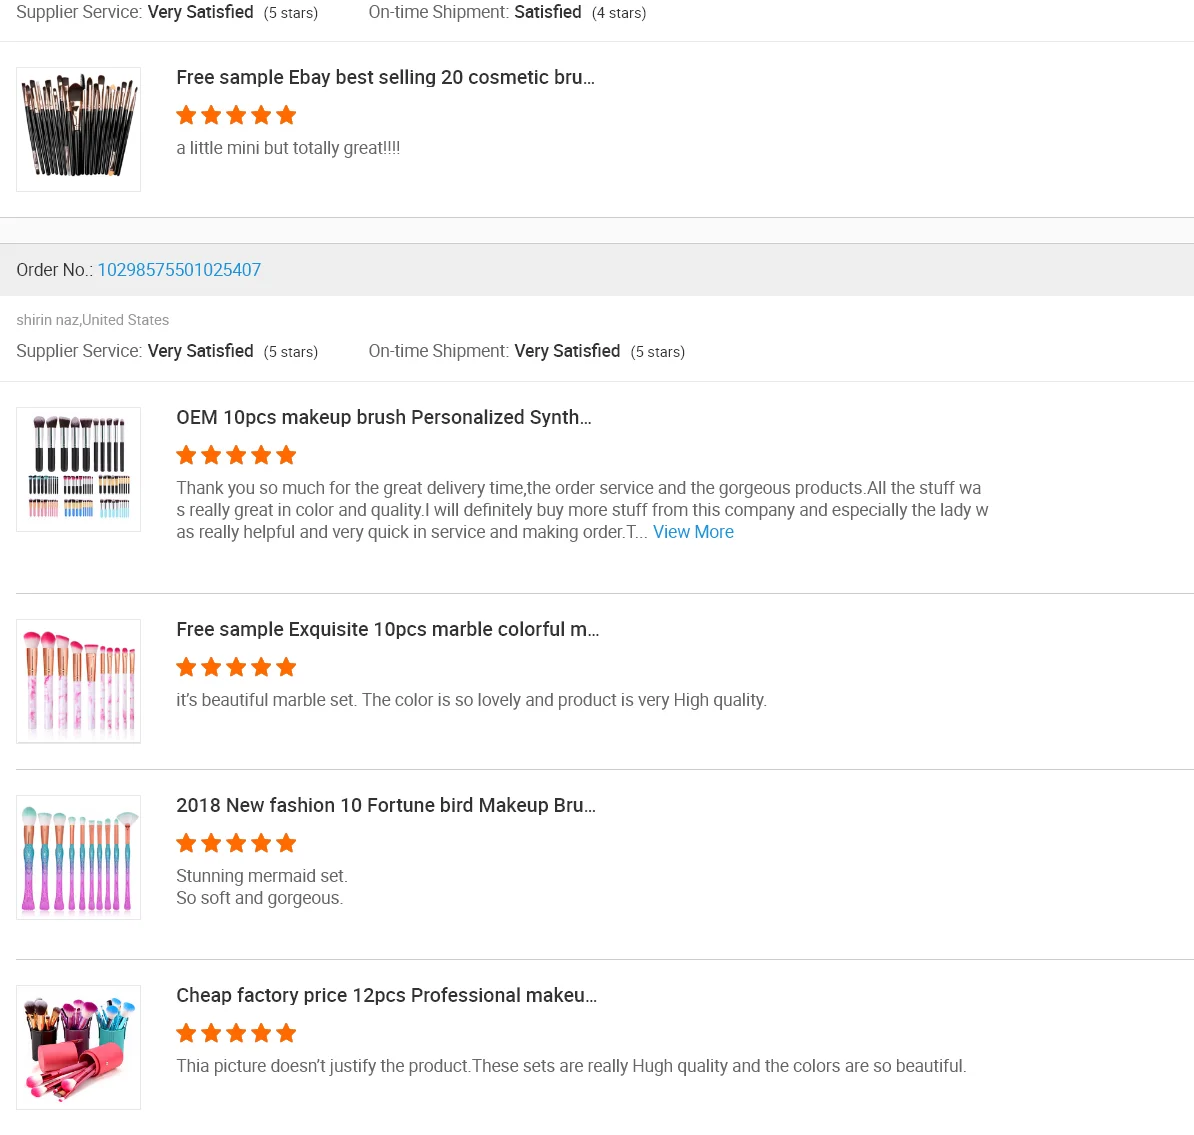Open 'Cheap factory price 12pcs Professional' title

(x=386, y=995)
